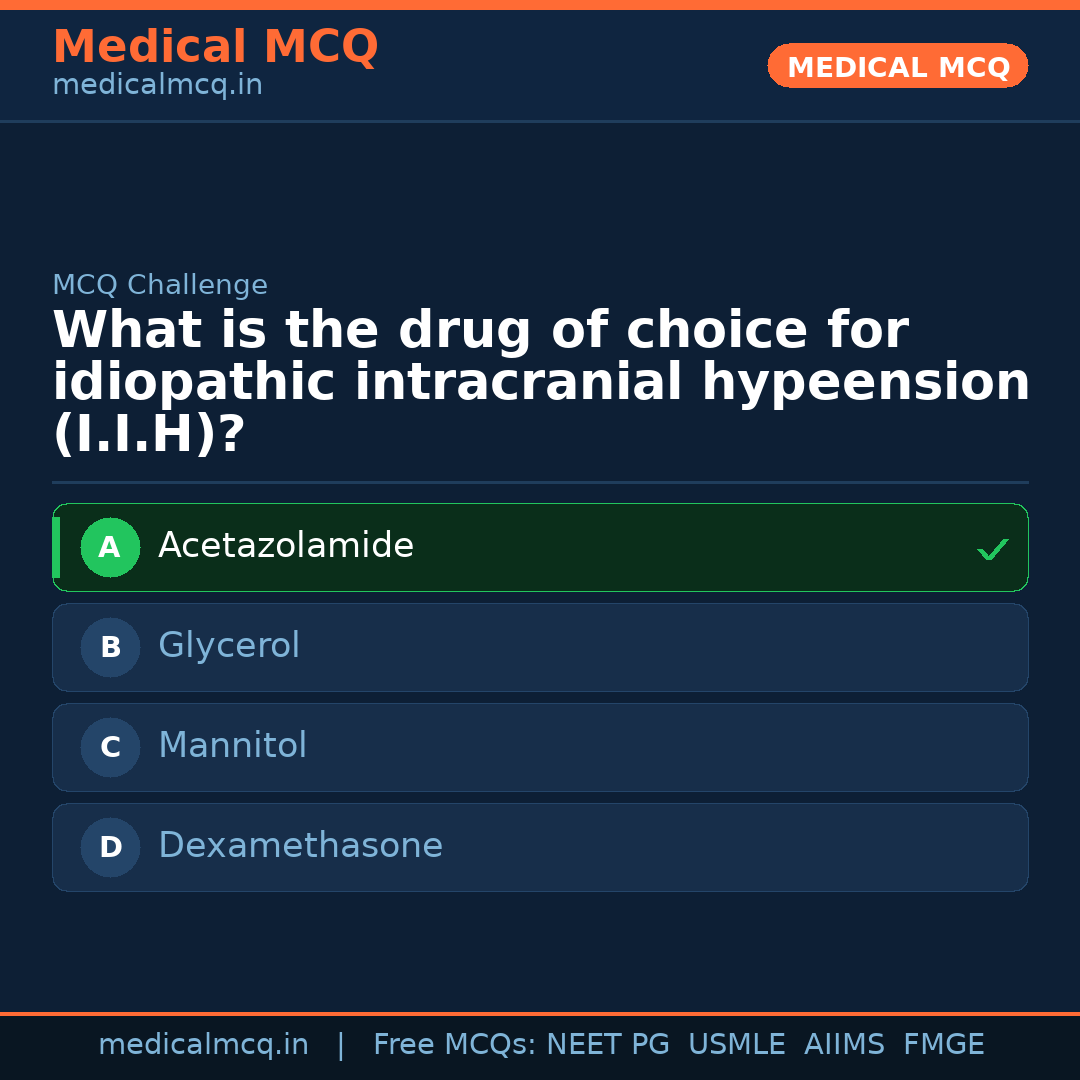Open the Medical MCQ header title
The width and height of the screenshot is (1080, 1080).
[215, 47]
